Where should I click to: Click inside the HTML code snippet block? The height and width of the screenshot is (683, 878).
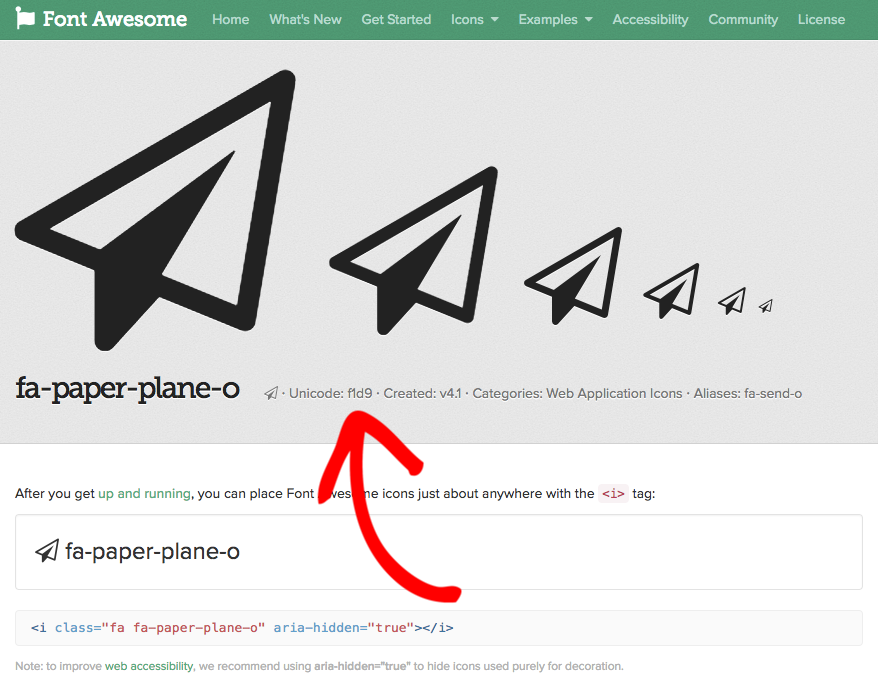240,627
